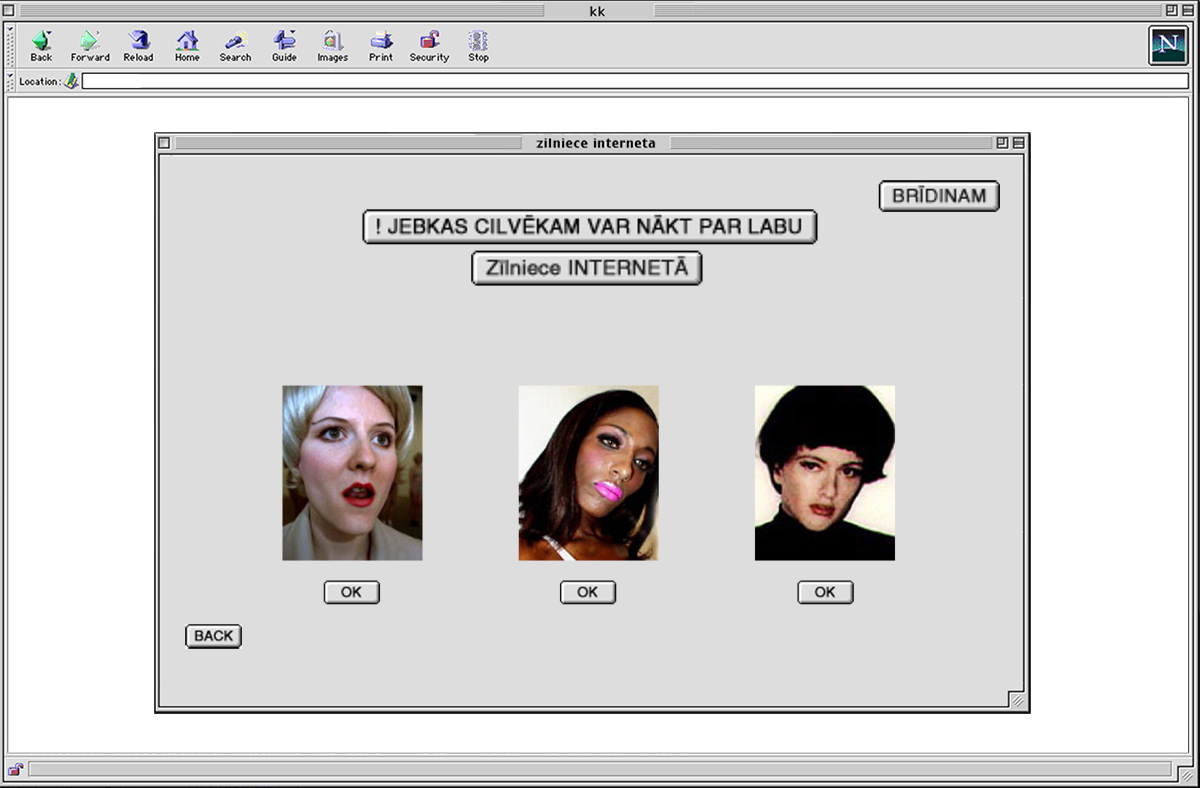Click the BACK button in the dialog
1200x788 pixels.
pos(213,636)
